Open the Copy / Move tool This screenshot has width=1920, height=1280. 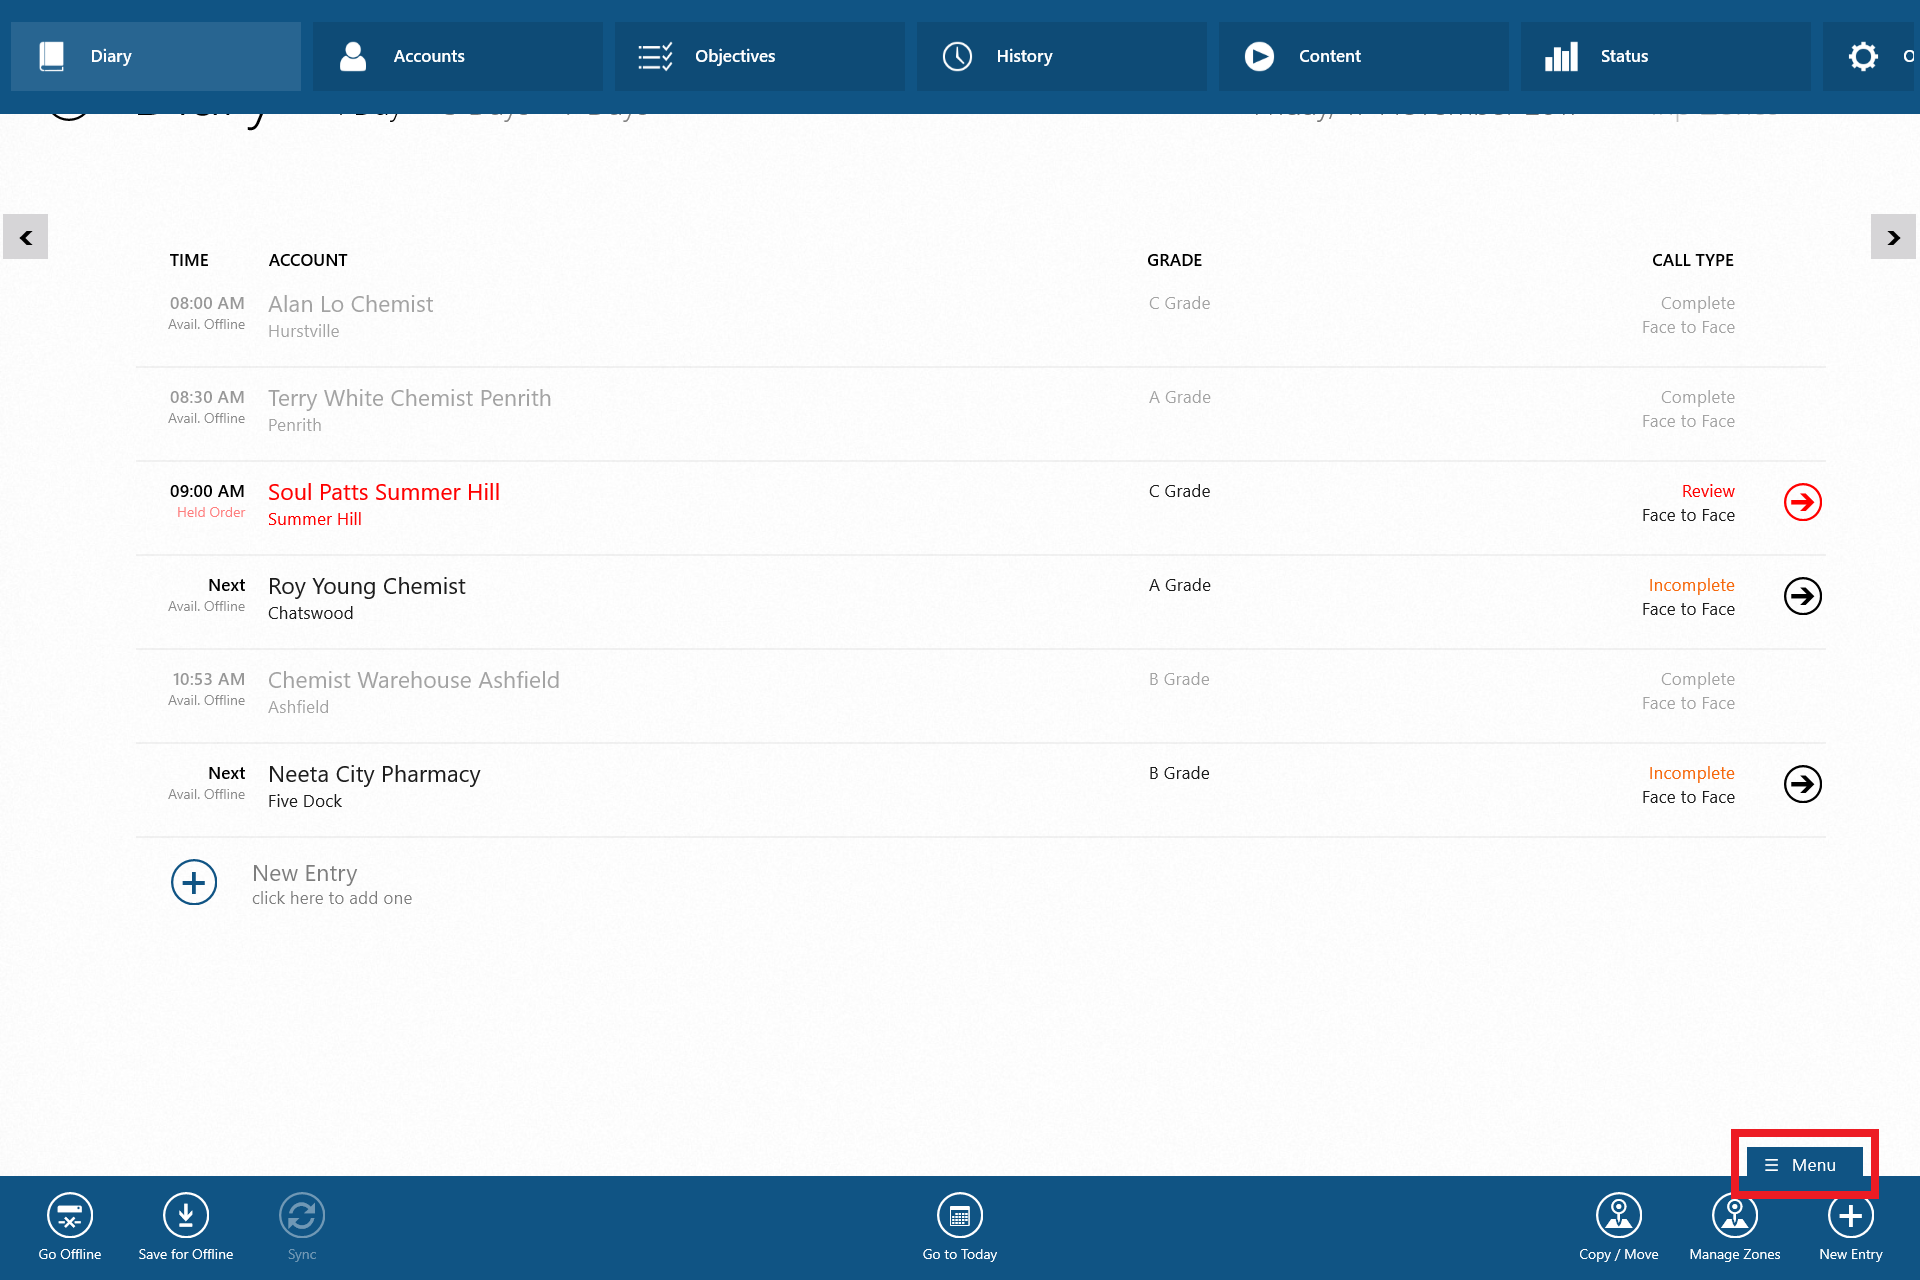coord(1618,1216)
